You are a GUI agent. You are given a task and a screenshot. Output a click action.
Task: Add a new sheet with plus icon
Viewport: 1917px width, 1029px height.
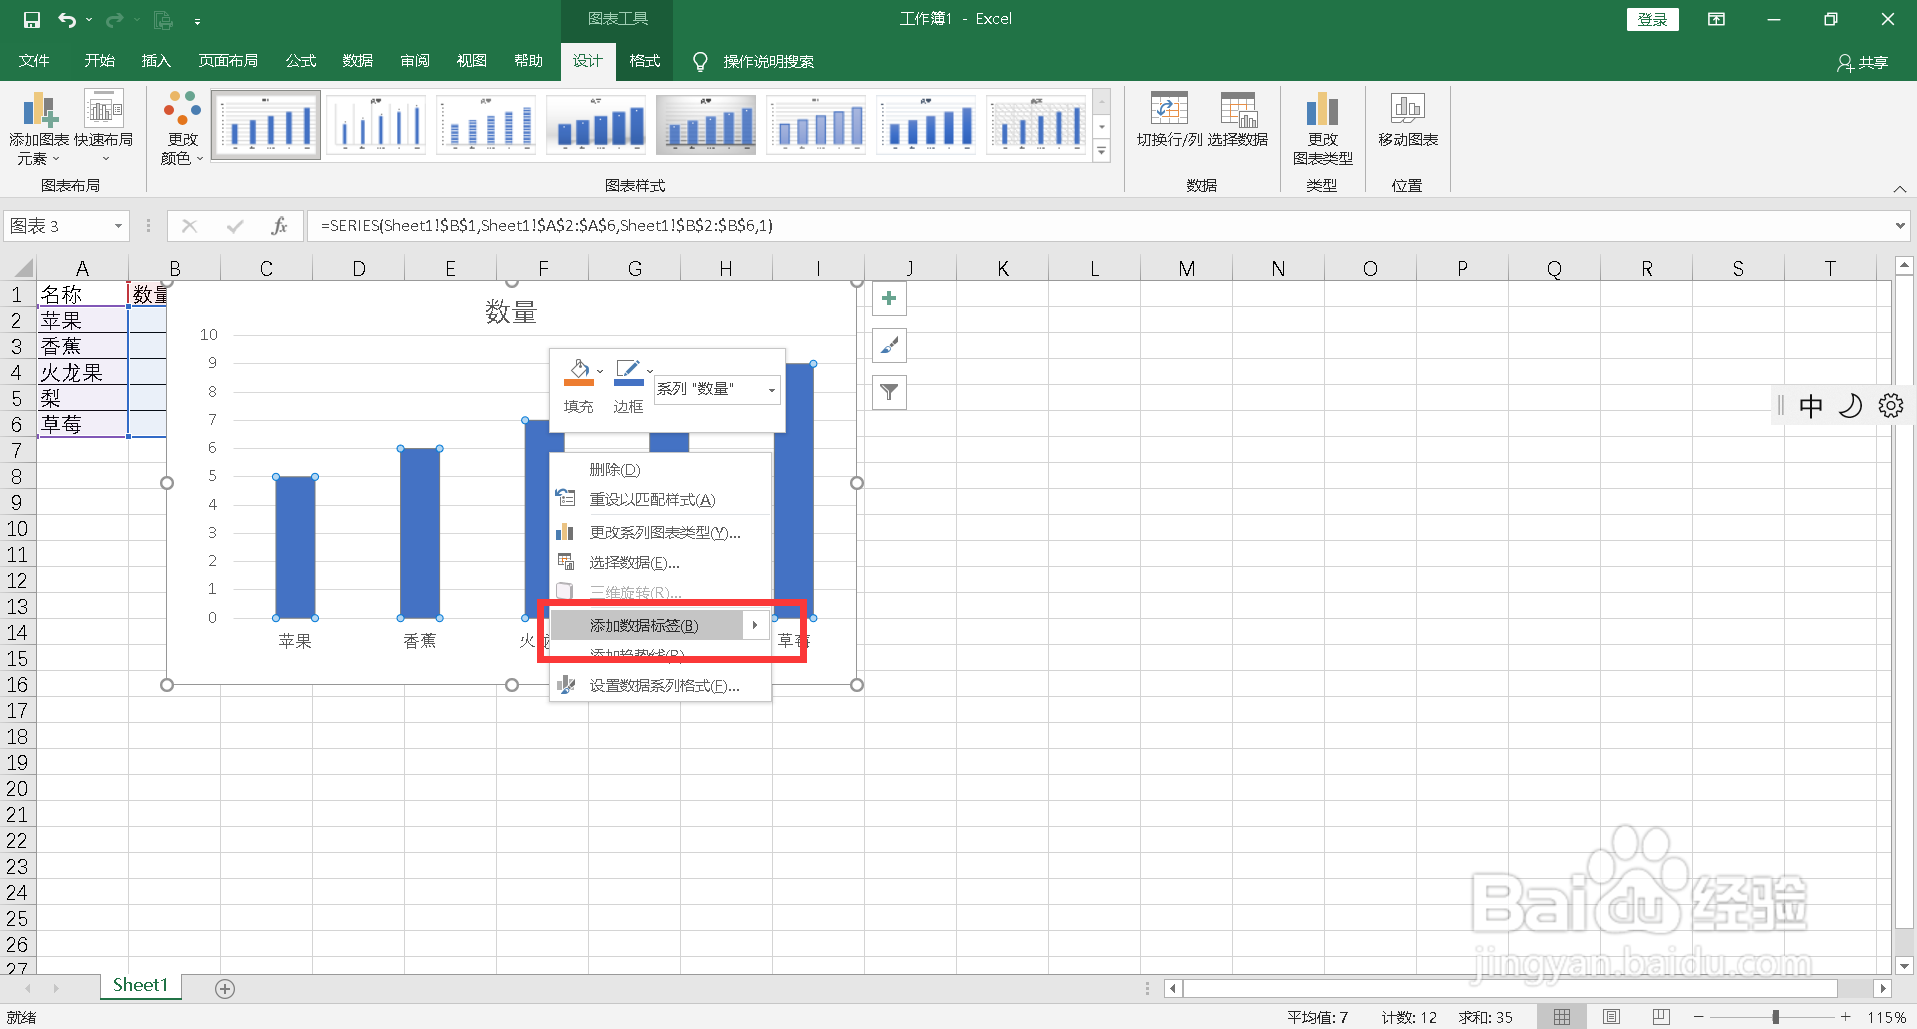coord(225,988)
